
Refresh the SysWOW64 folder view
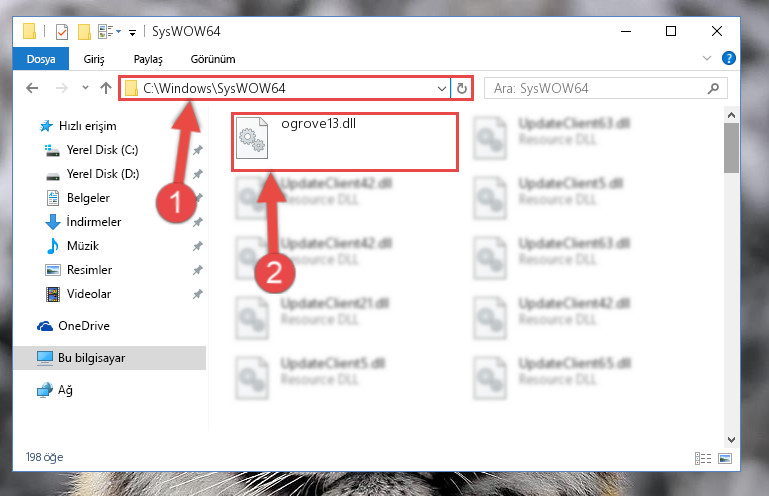[x=461, y=88]
